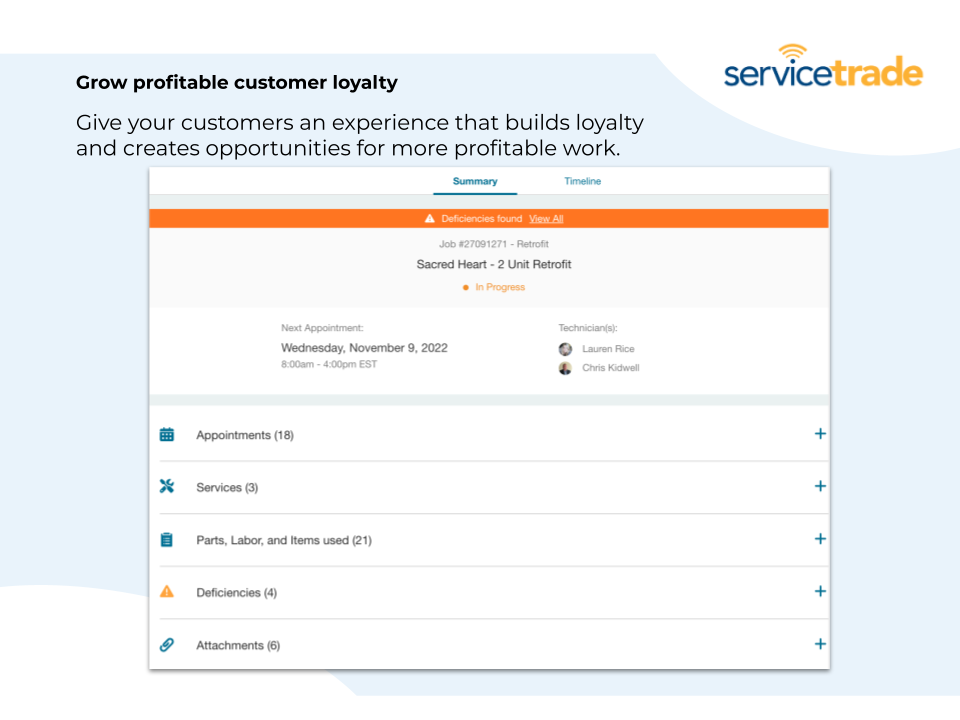
Task: Click the ServiceTrade logo
Action: 823,68
